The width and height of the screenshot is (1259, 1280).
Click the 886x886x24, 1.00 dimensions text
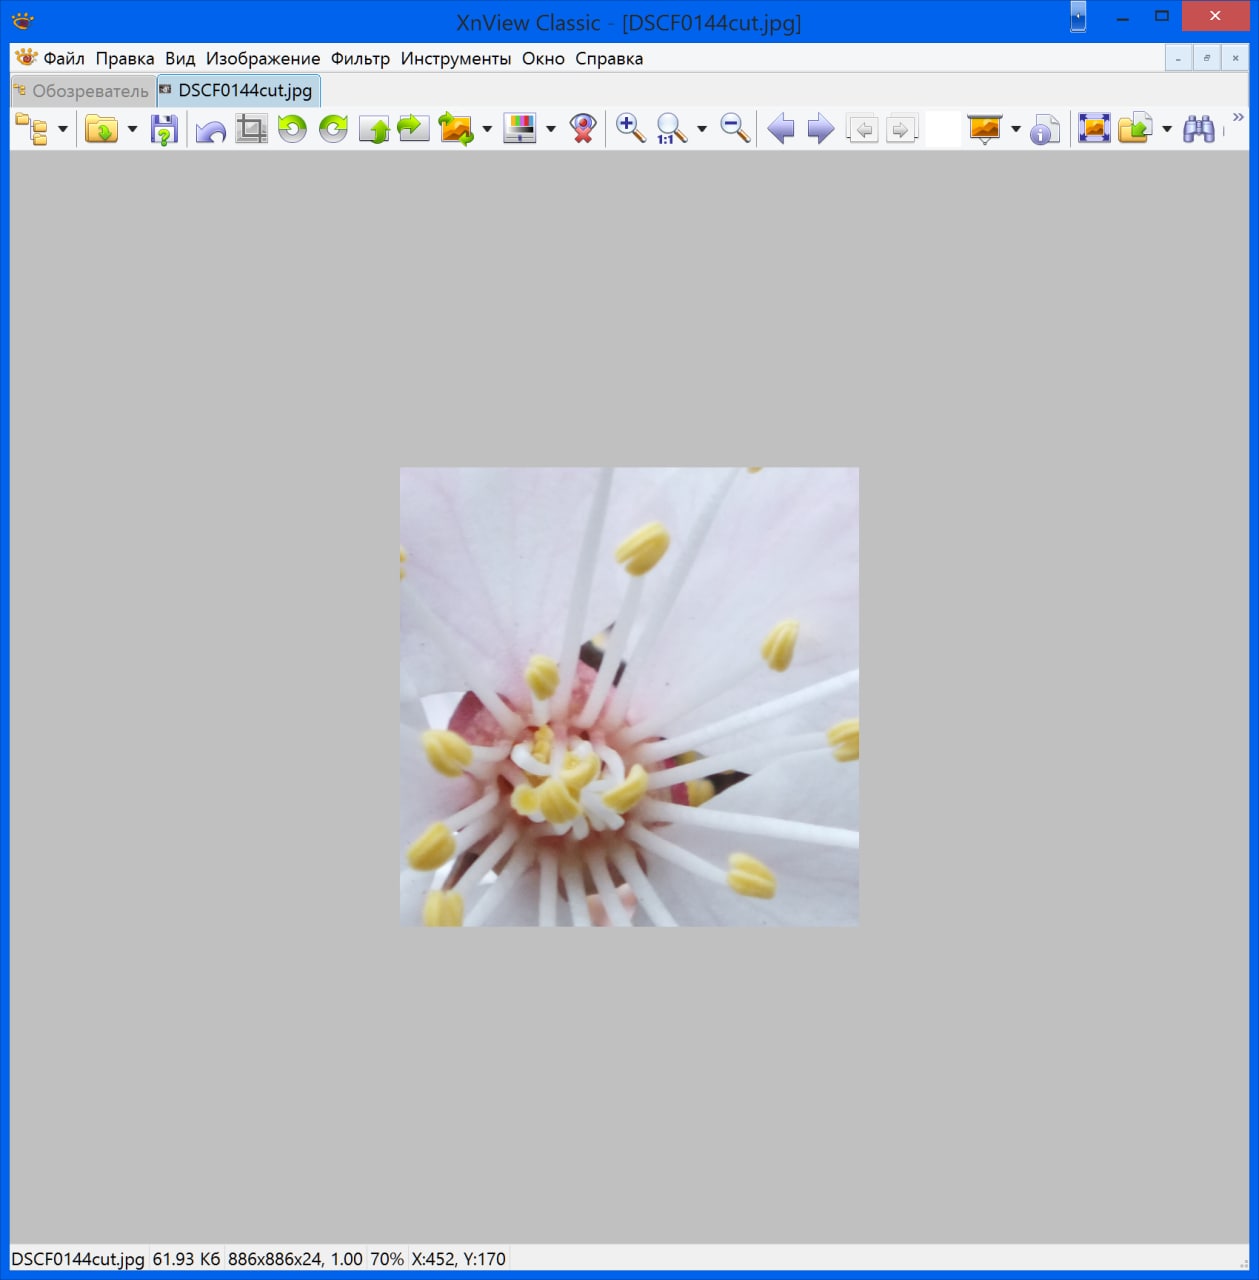[295, 1259]
